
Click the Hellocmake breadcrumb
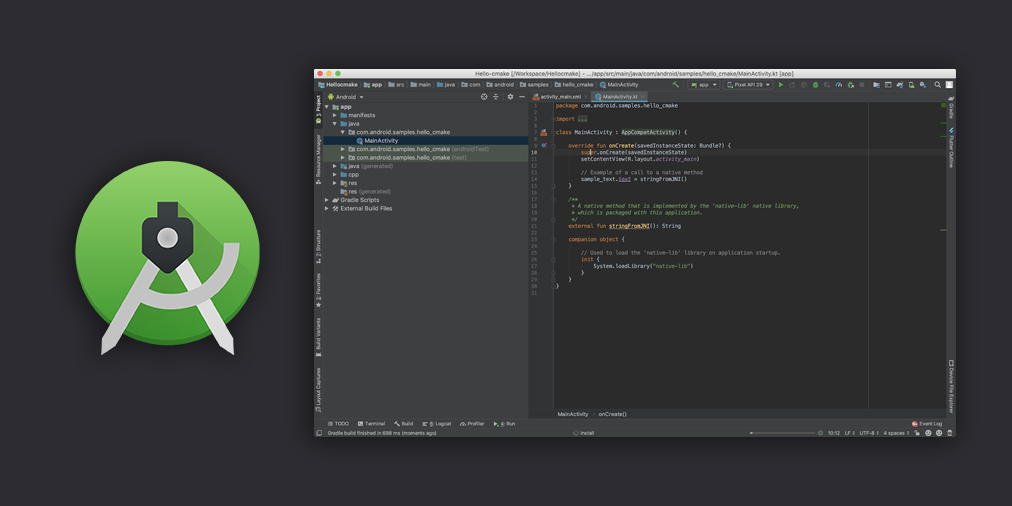338,85
